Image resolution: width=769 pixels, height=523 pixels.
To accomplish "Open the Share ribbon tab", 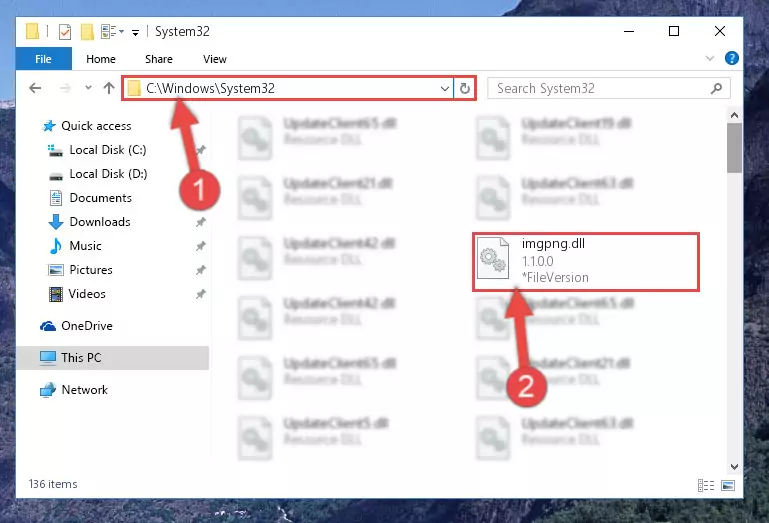I will 158,59.
